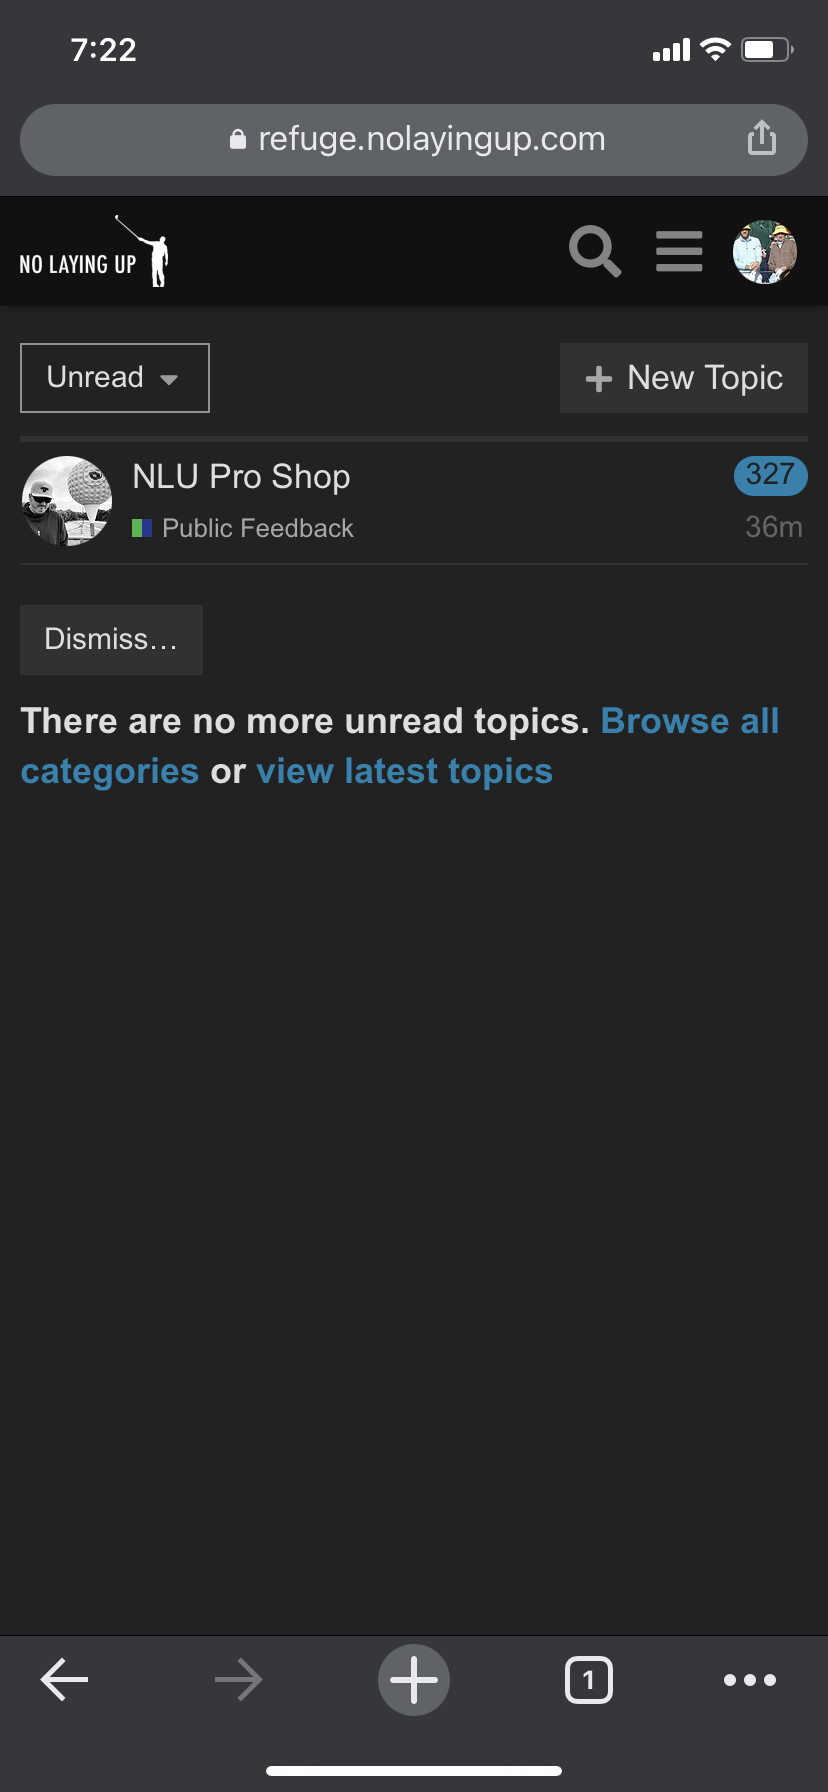Open the hamburger menu icon
Screen dimensions: 828x1792
[x=679, y=251]
